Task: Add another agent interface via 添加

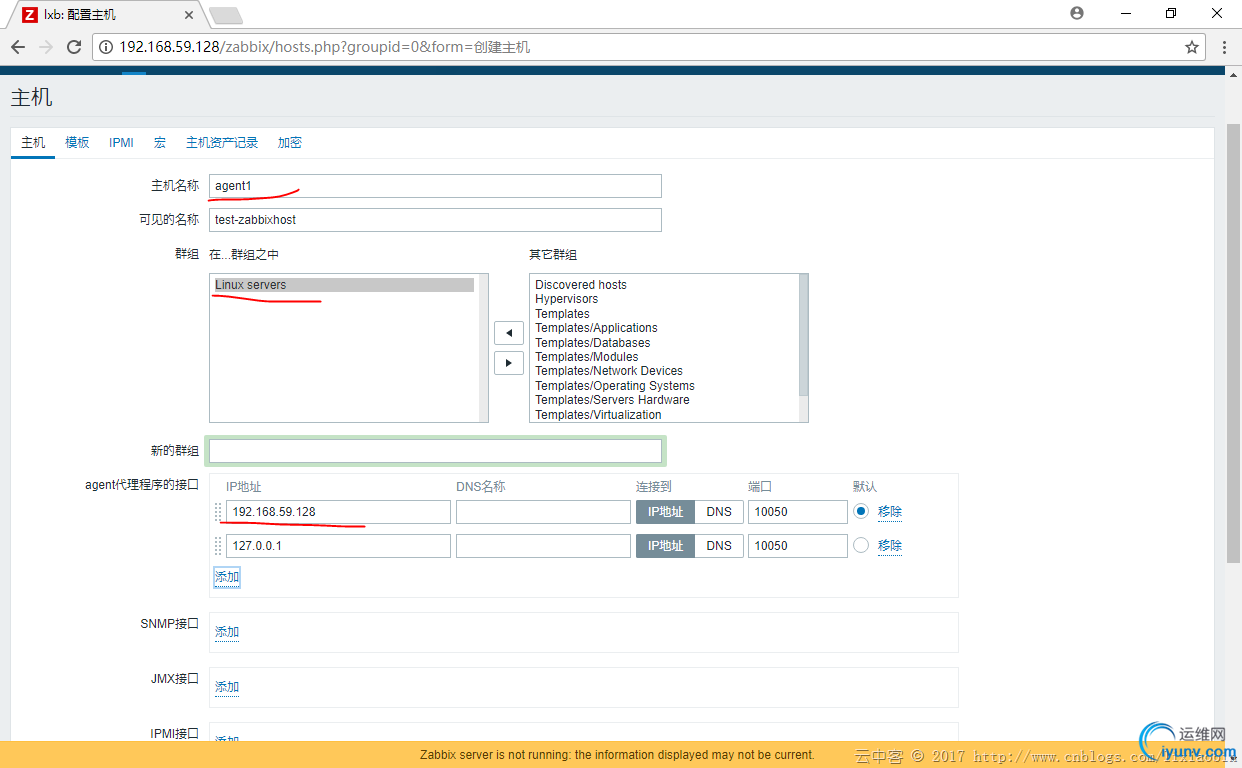Action: coord(227,577)
